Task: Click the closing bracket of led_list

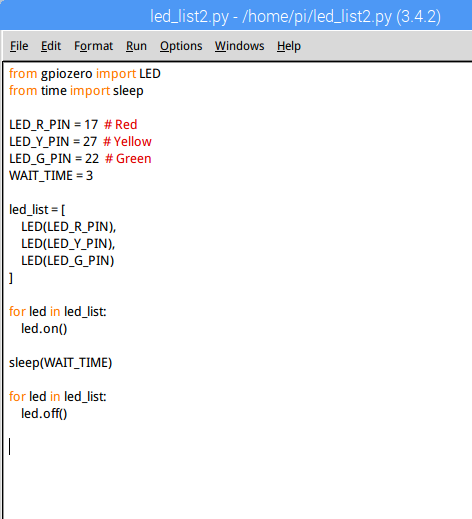Action: tap(11, 278)
